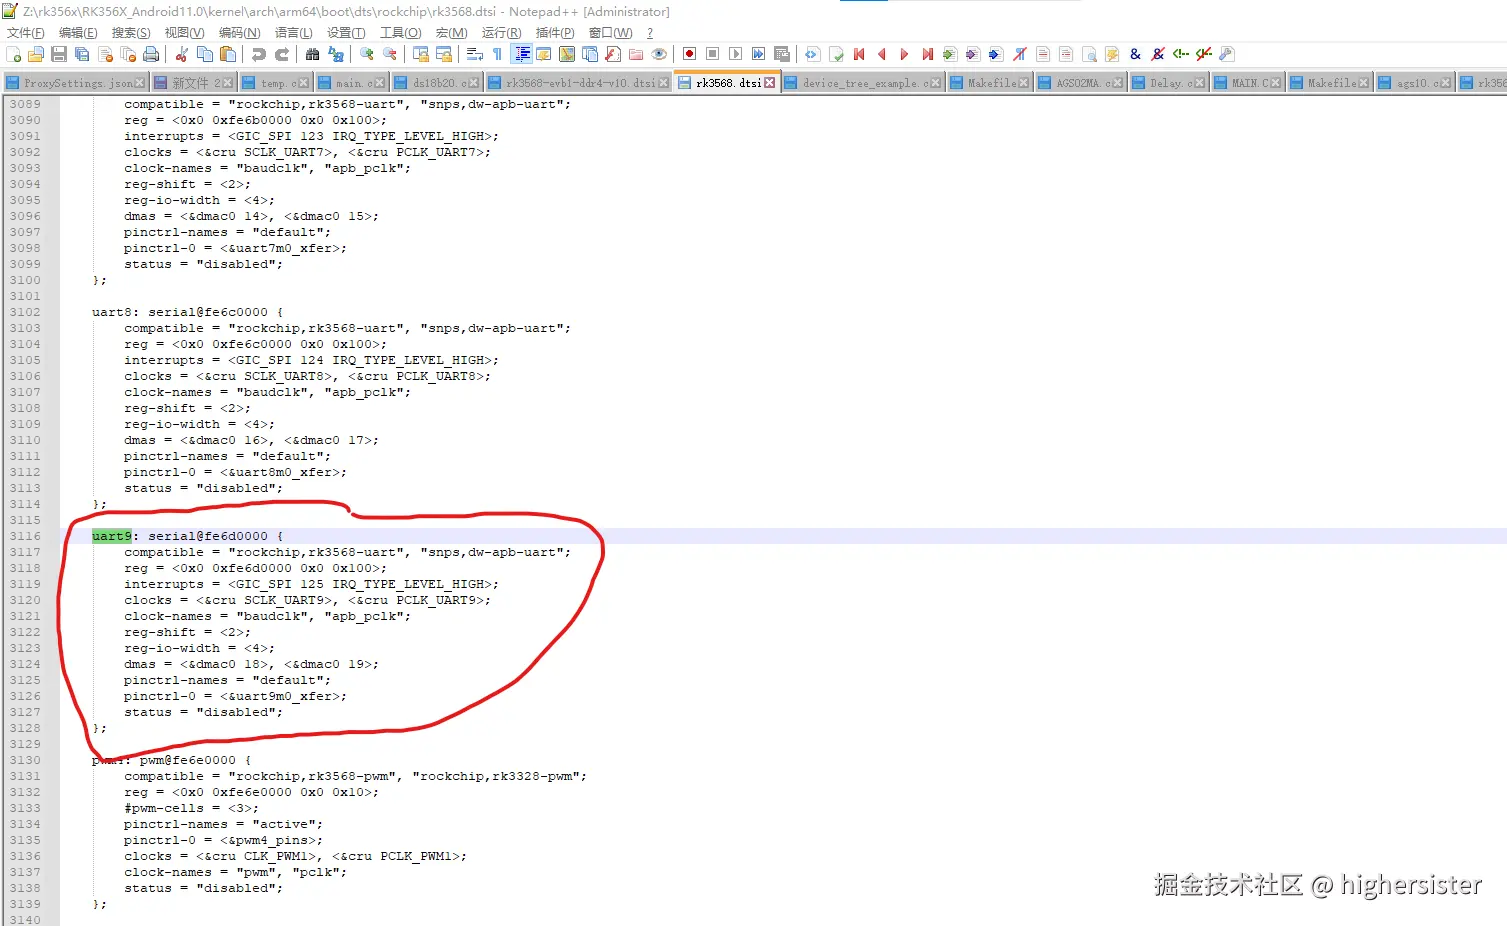Stop macro recording with square icon

pos(713,54)
